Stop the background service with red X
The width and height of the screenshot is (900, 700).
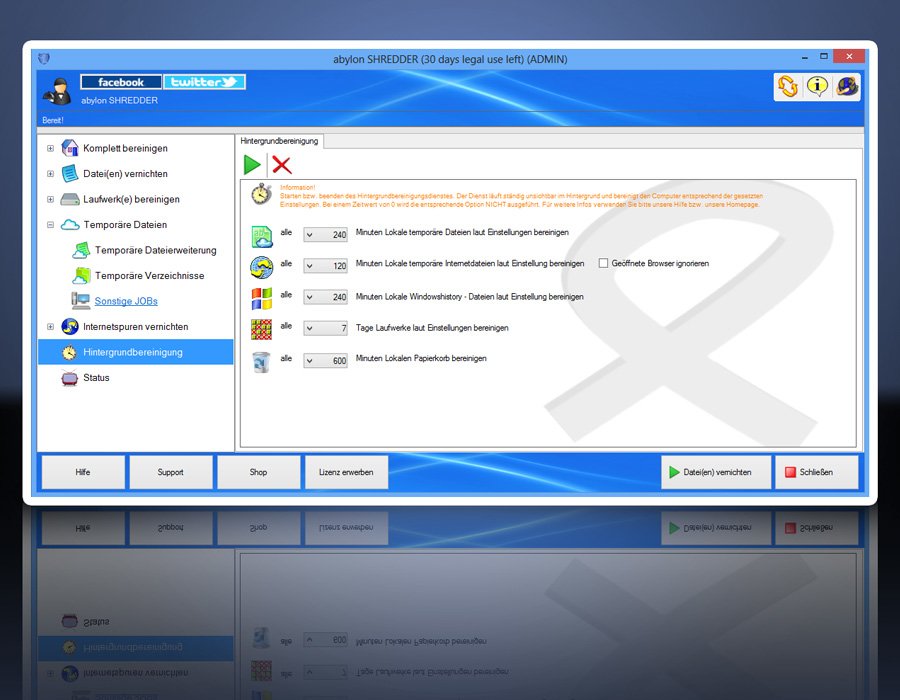pos(281,165)
